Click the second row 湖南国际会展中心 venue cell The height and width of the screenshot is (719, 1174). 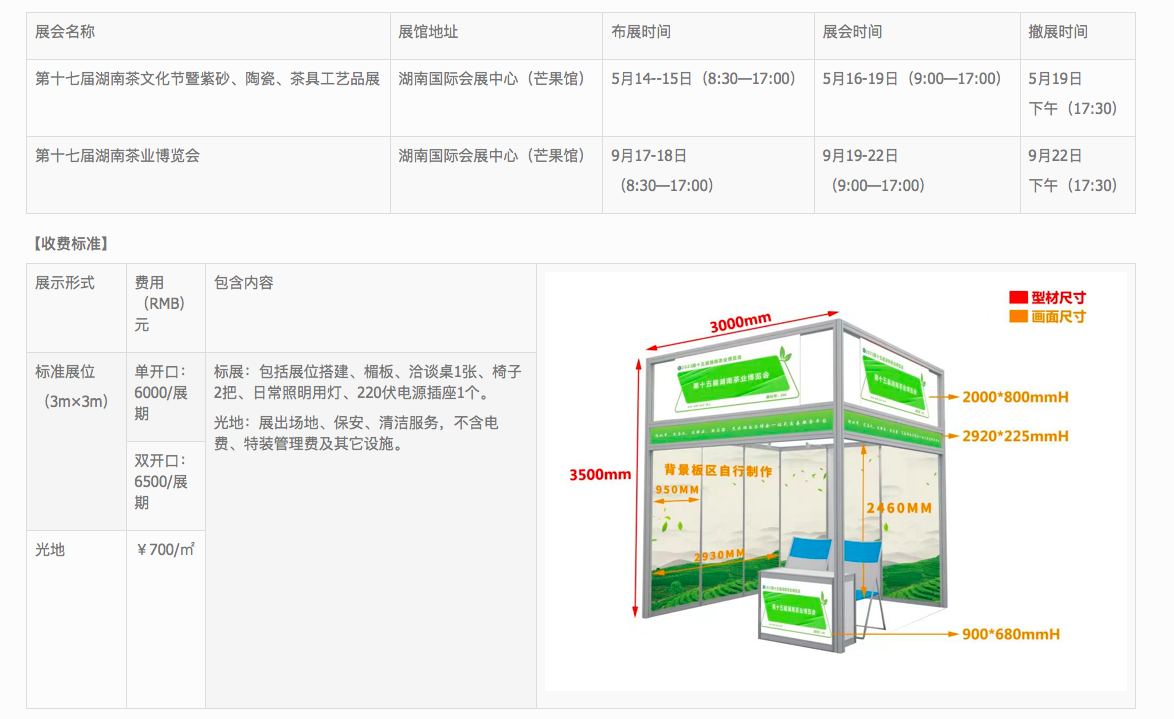click(x=496, y=175)
